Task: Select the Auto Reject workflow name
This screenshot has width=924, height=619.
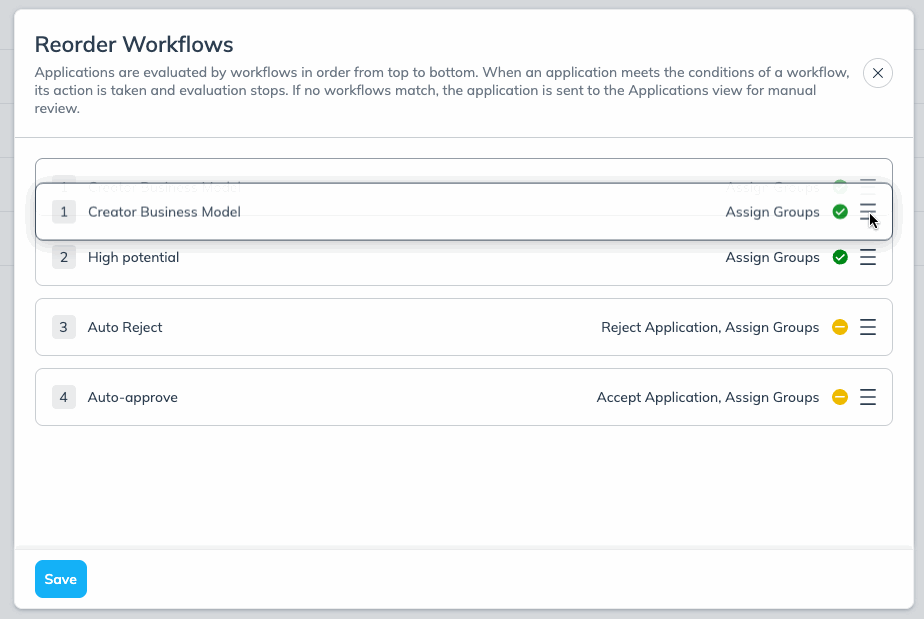Action: pyautogui.click(x=125, y=327)
